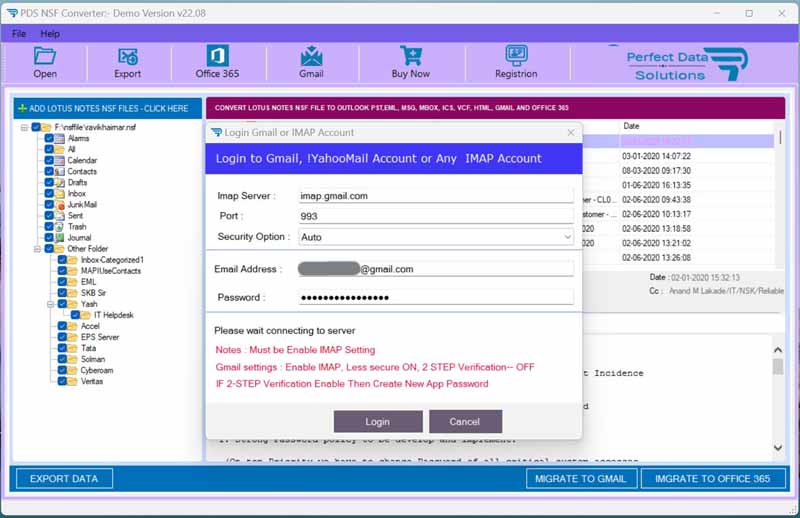
Task: Collapse the Yash folder tree node
Action: coord(51,304)
